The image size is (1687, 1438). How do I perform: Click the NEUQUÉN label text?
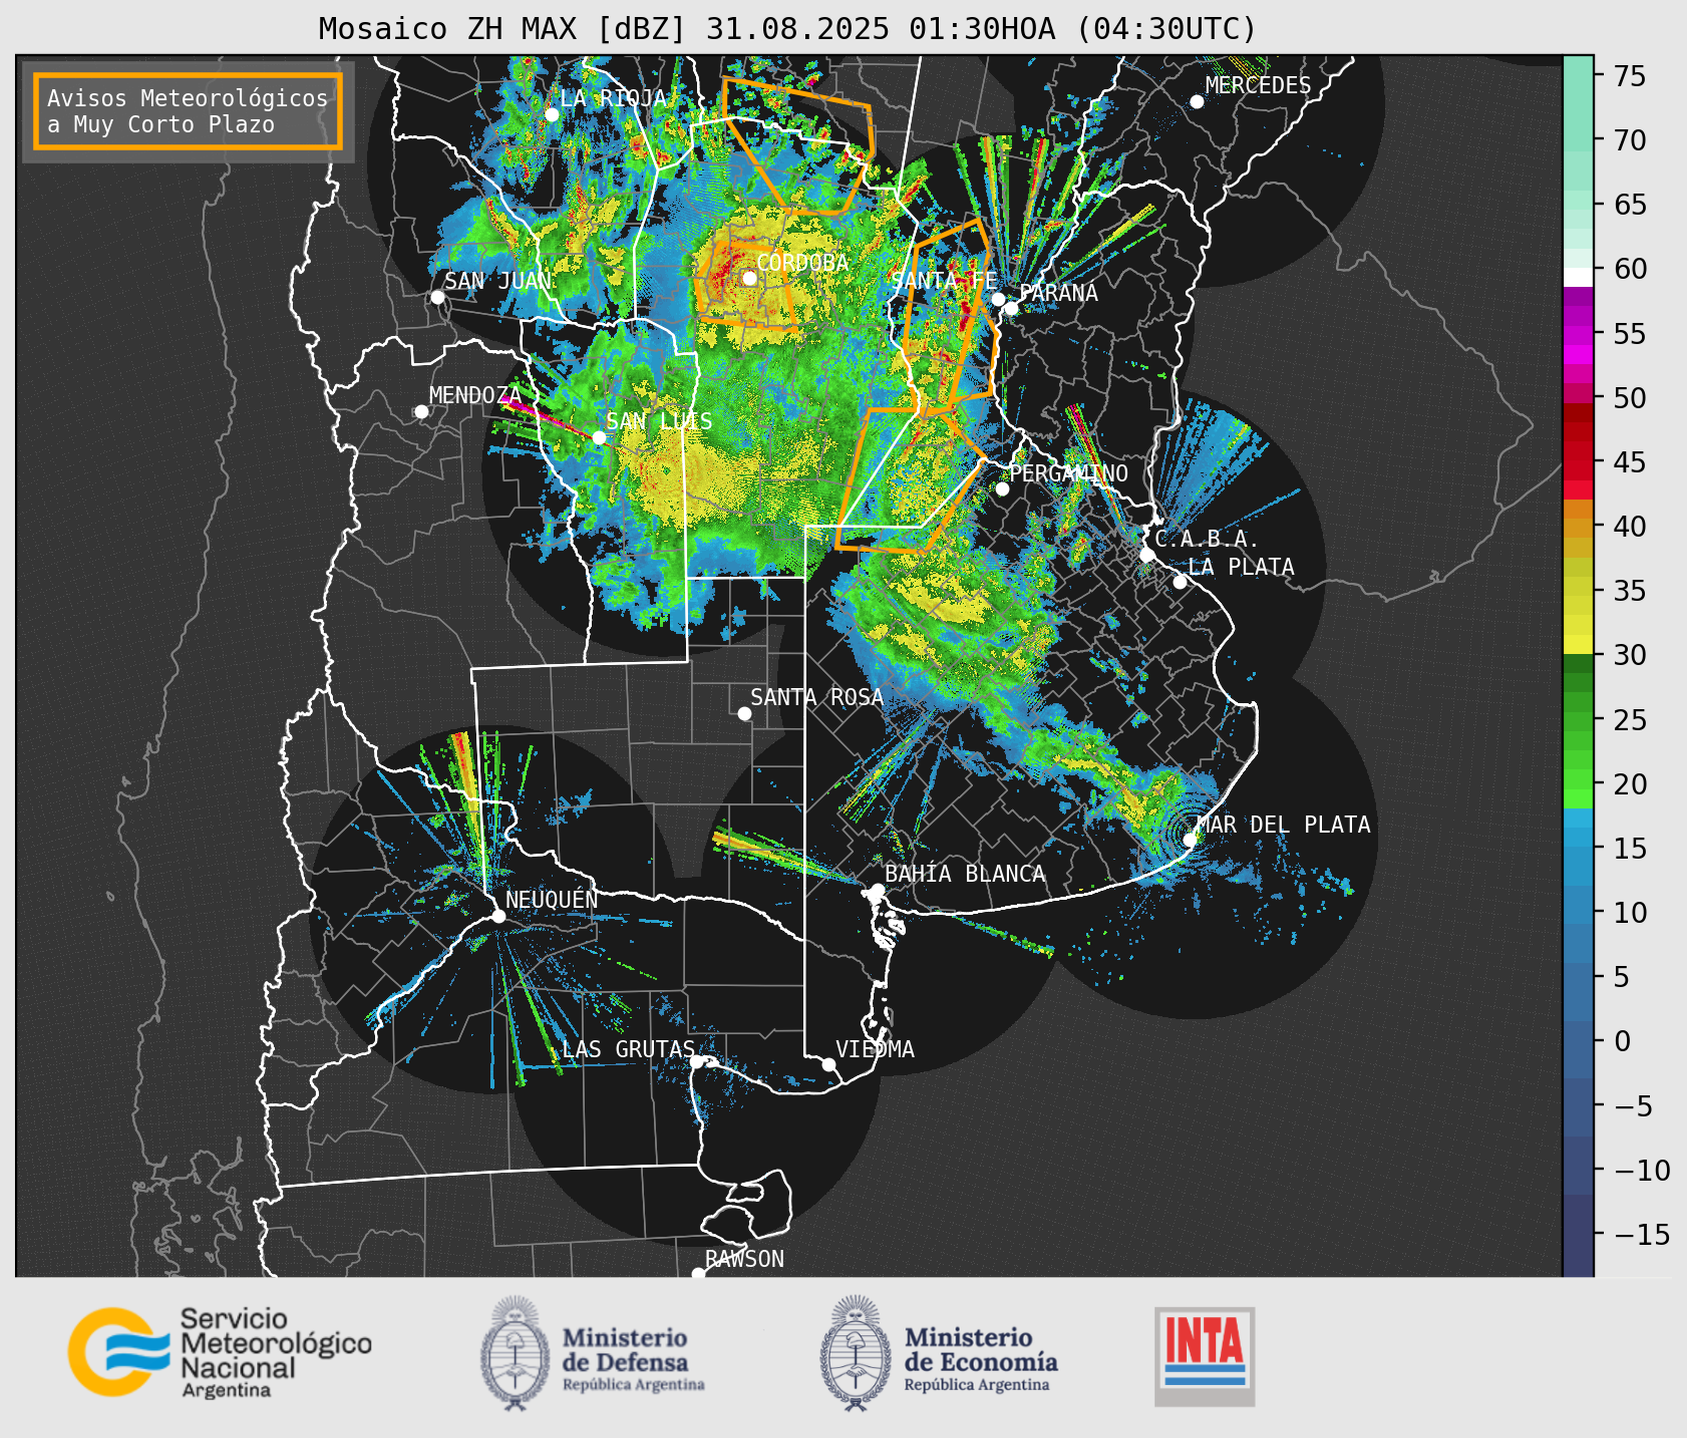[552, 899]
